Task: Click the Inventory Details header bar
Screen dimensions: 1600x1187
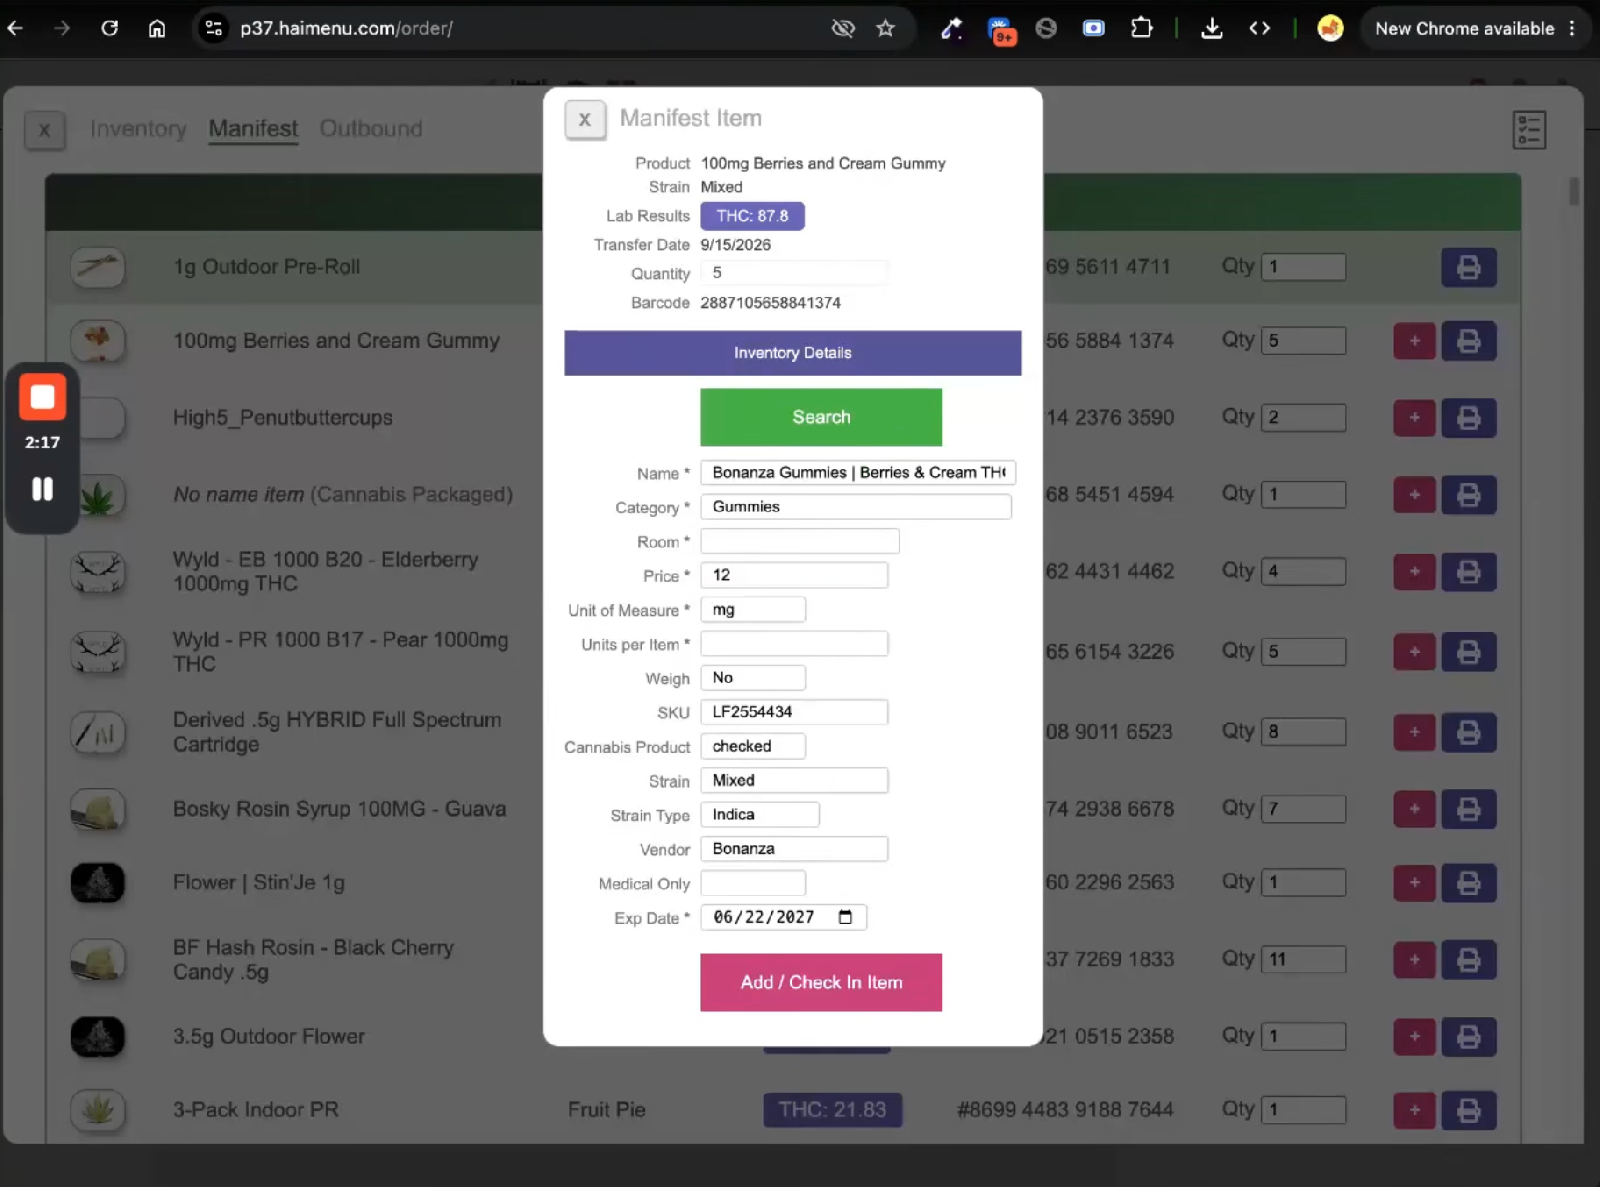Action: pos(793,353)
